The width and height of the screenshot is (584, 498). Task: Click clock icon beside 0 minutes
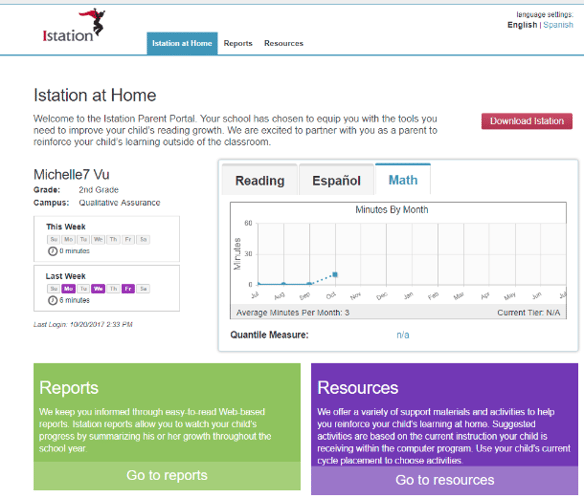[53, 251]
